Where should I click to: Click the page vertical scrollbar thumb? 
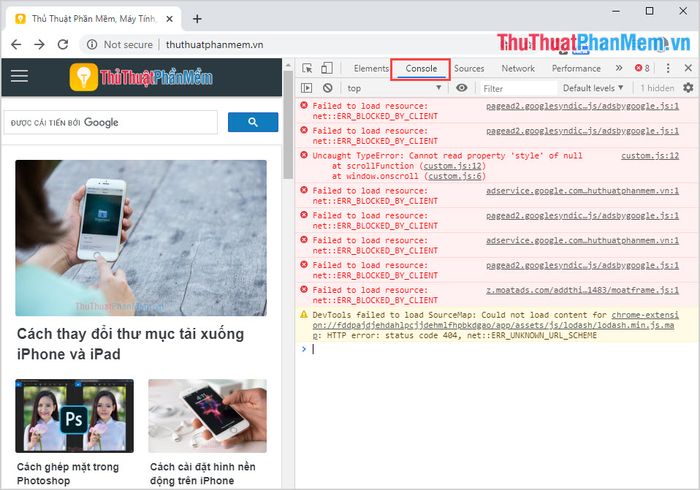click(288, 125)
